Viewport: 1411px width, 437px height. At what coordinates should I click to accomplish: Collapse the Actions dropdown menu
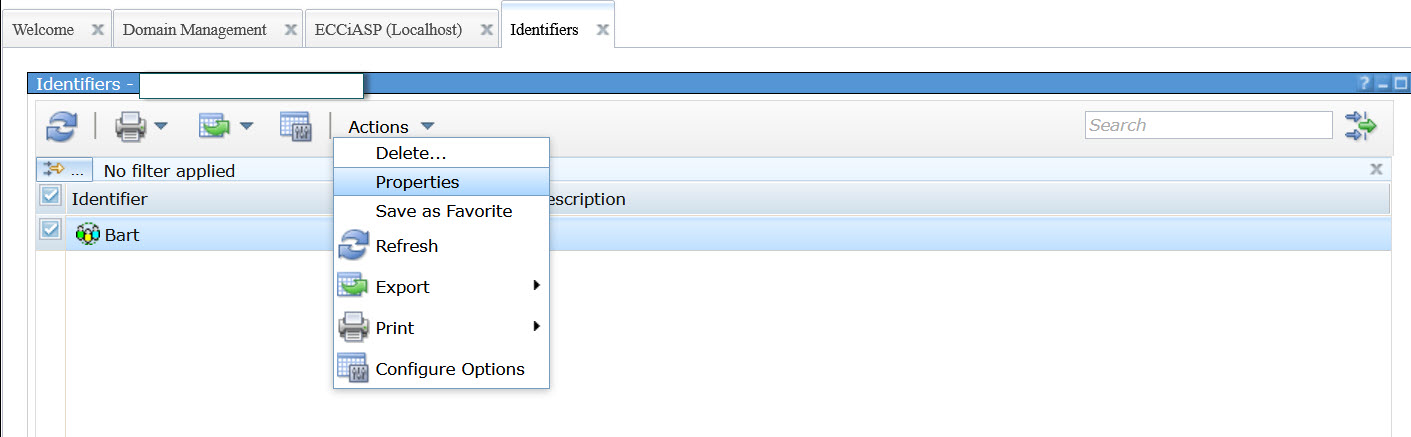tap(391, 127)
